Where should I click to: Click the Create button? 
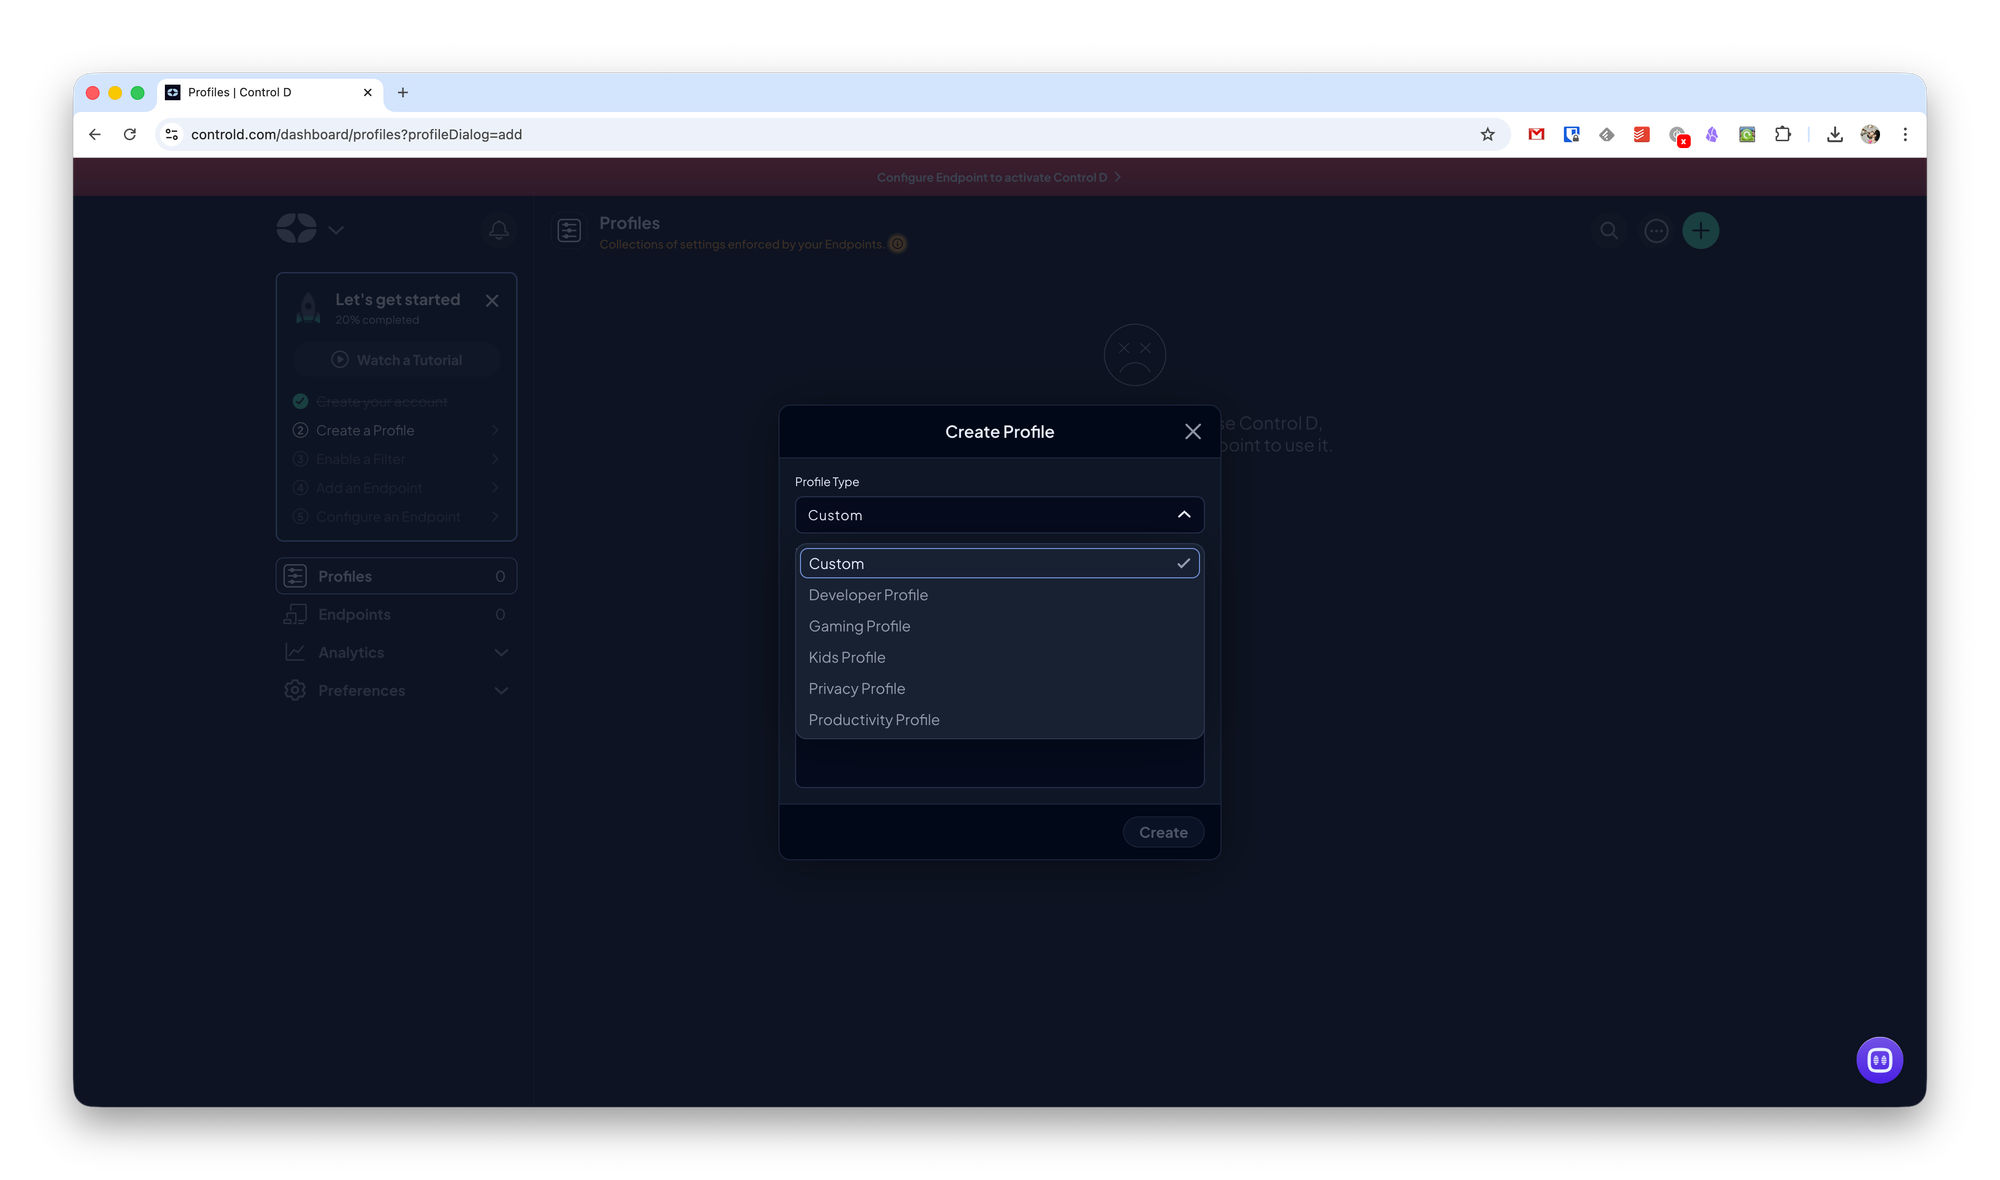pyautogui.click(x=1163, y=832)
